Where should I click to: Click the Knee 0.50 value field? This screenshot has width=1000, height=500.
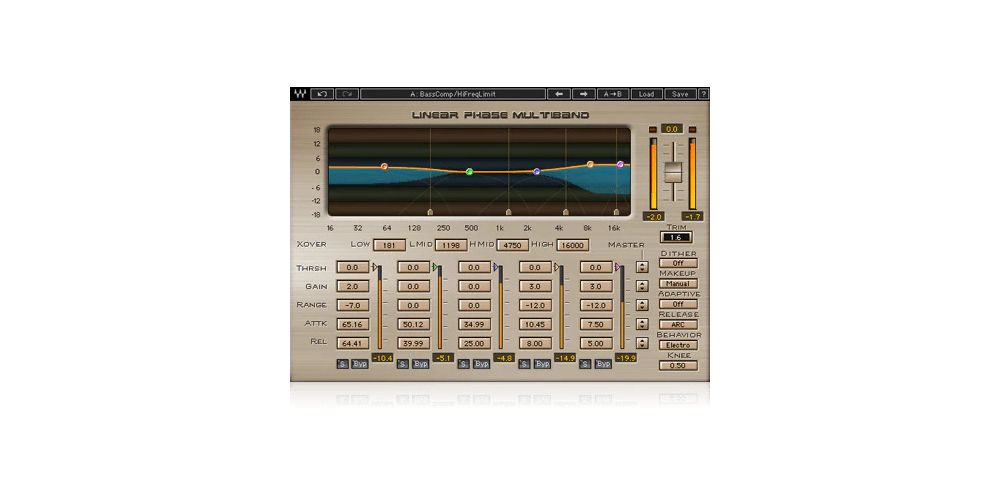(x=678, y=365)
